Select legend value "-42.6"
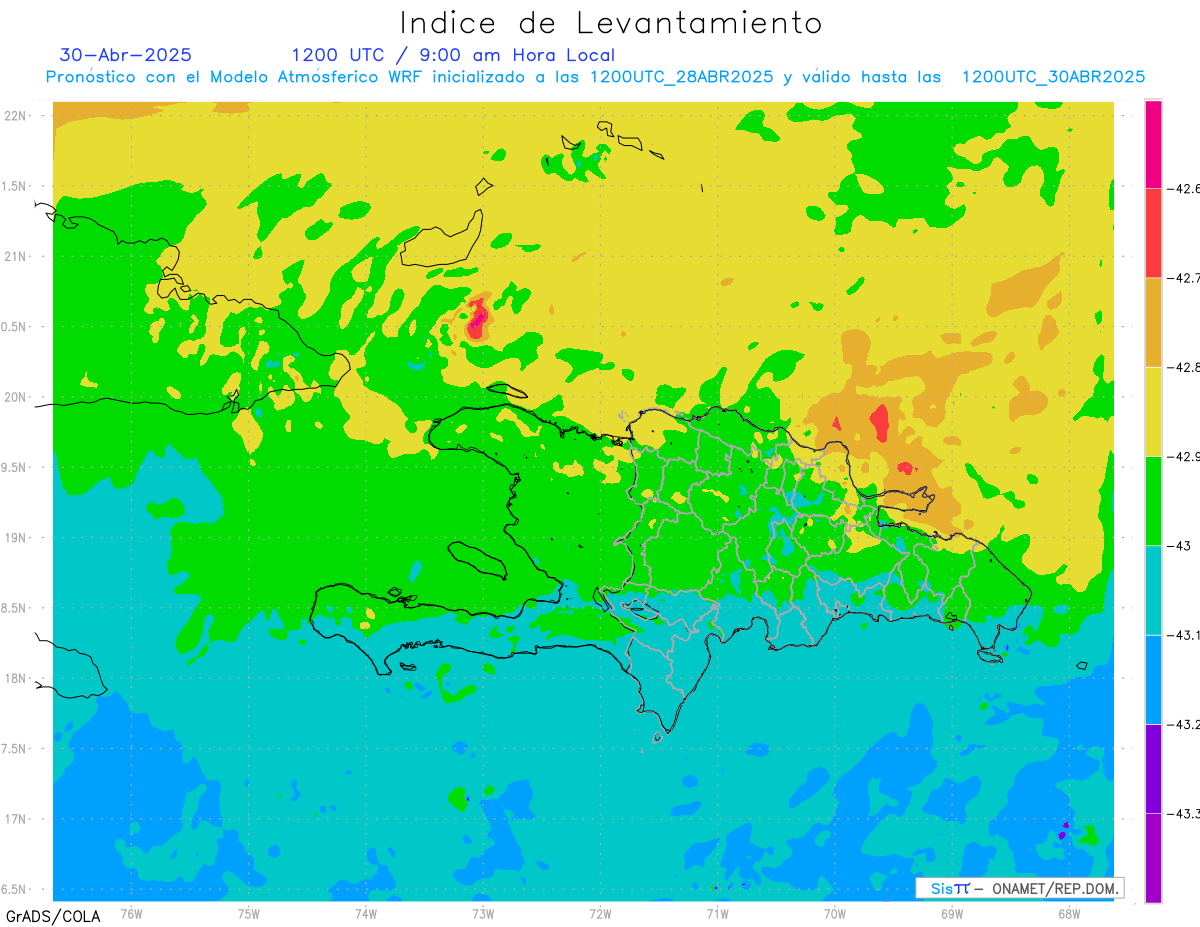Viewport: 1200px width, 927px height. point(1184,189)
